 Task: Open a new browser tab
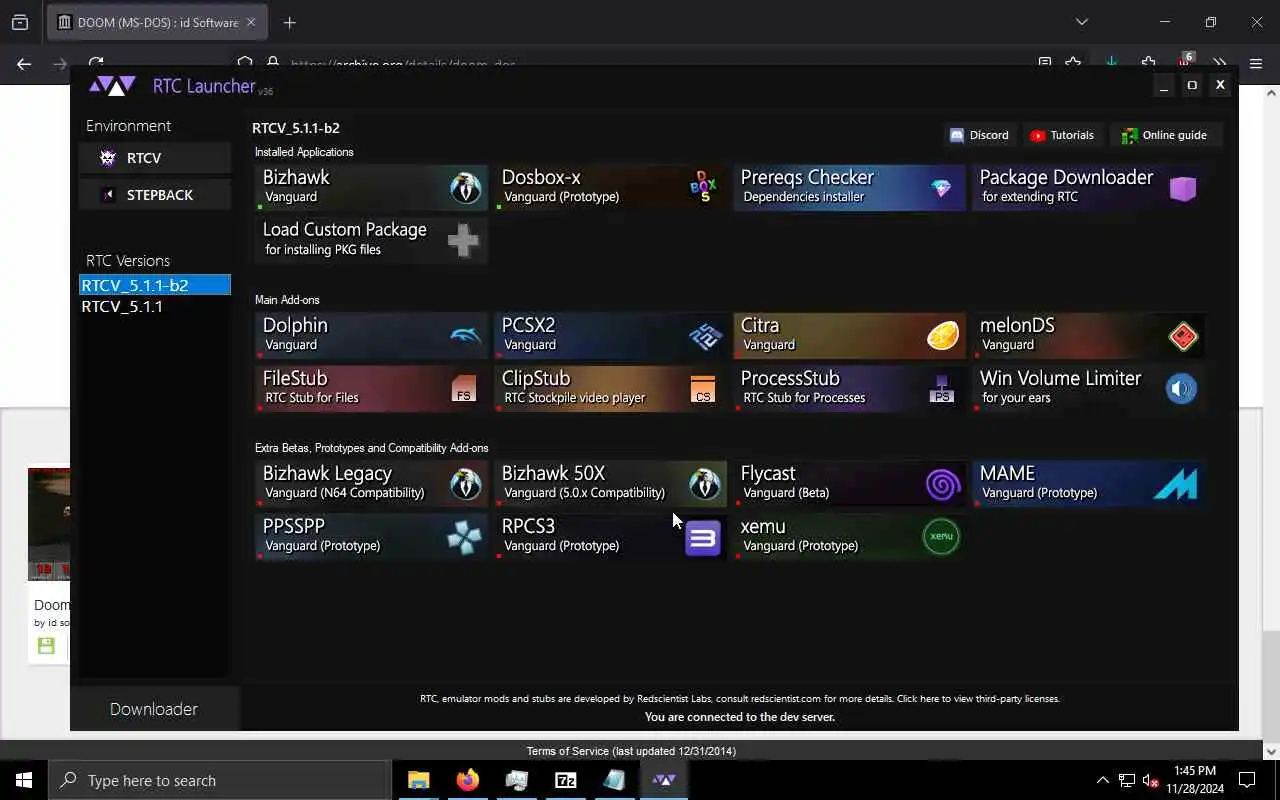(x=289, y=22)
